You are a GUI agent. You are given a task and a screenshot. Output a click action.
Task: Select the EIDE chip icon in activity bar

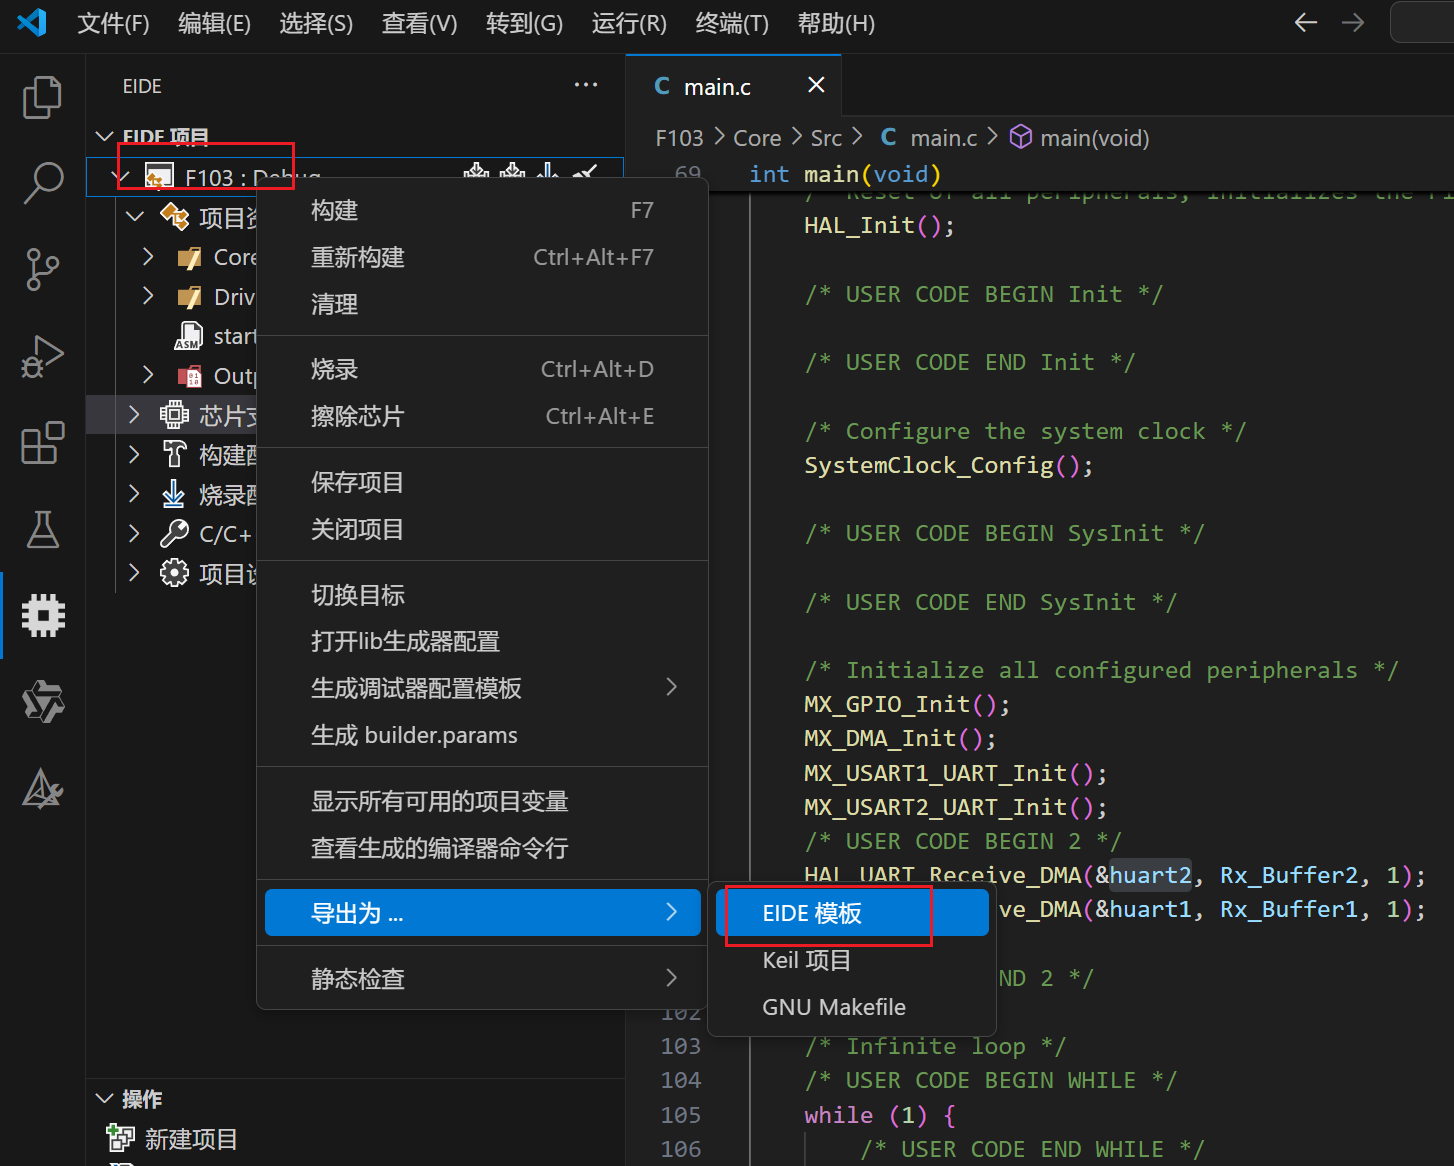43,615
